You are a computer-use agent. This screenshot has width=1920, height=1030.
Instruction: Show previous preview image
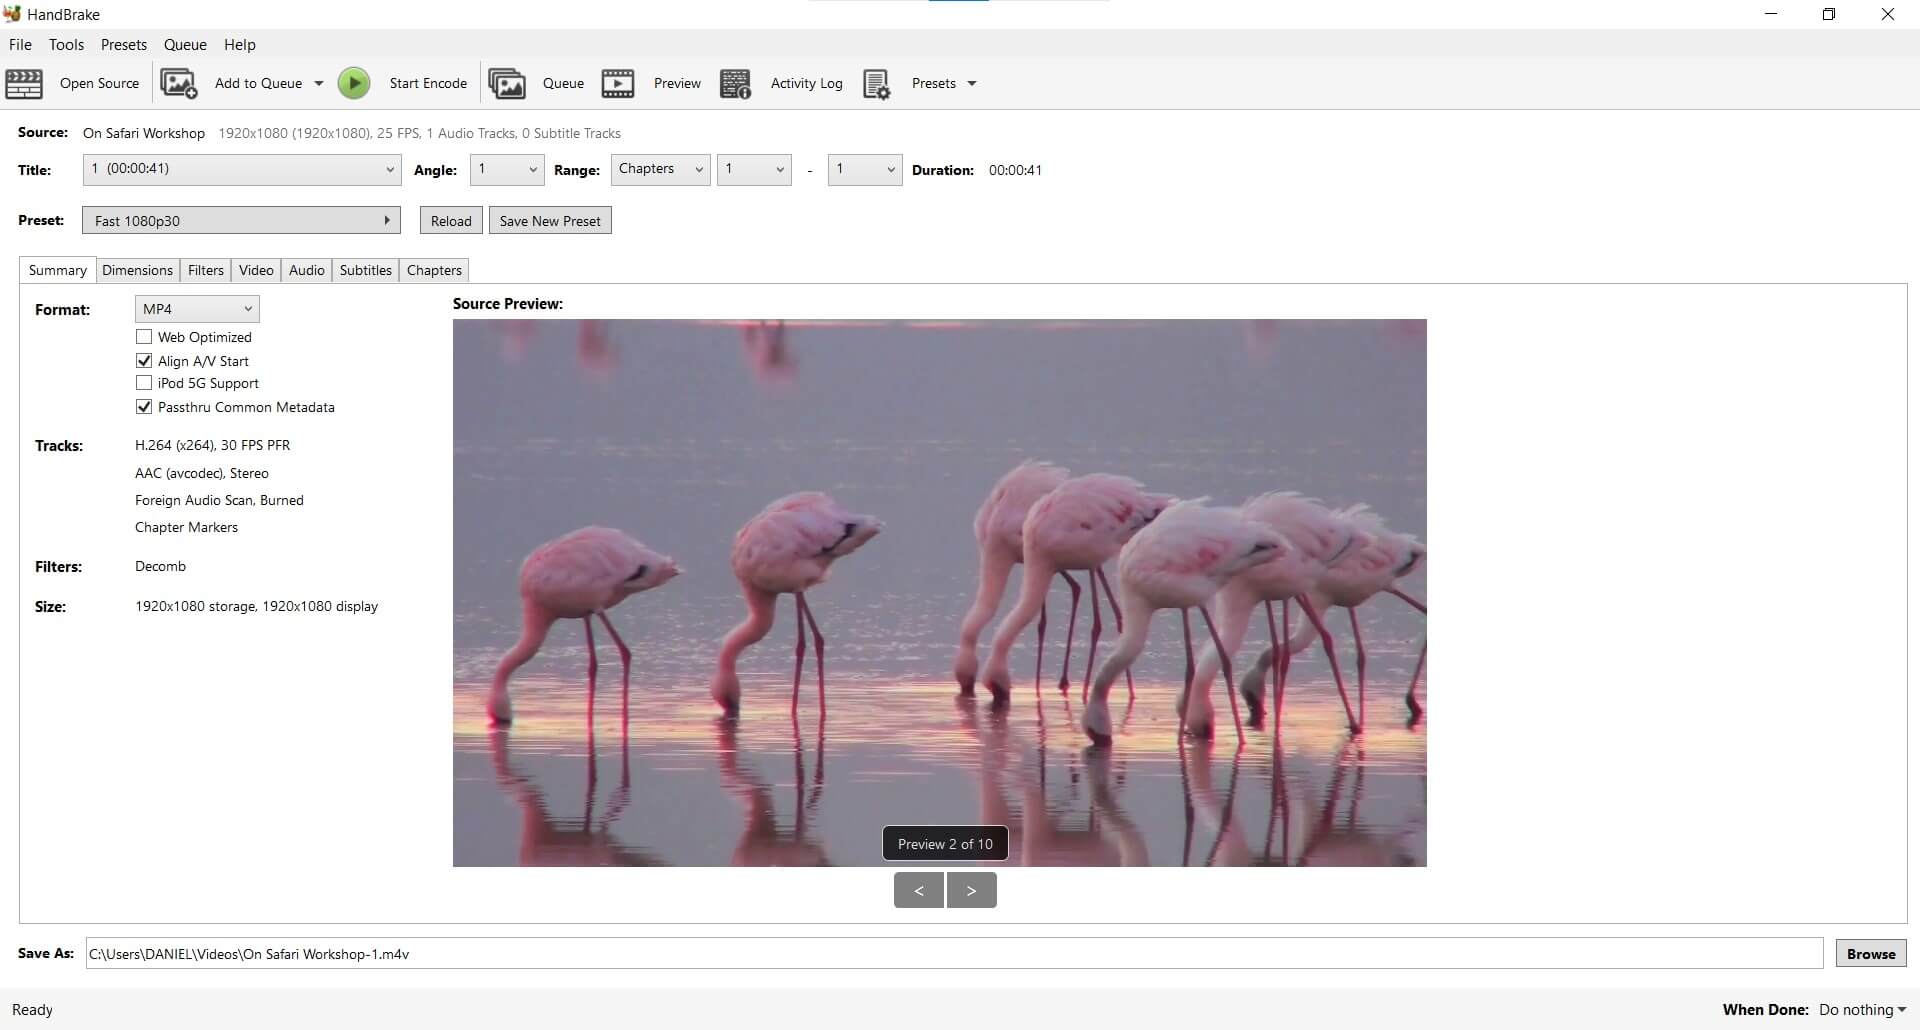click(x=919, y=890)
